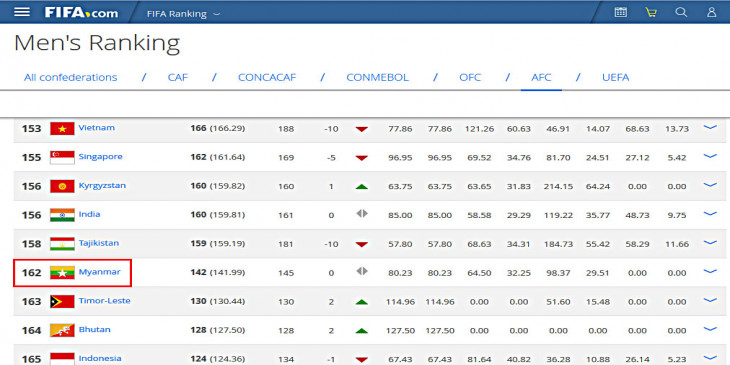Open the user account icon
Viewport: 730px width, 365px height.
tap(711, 12)
